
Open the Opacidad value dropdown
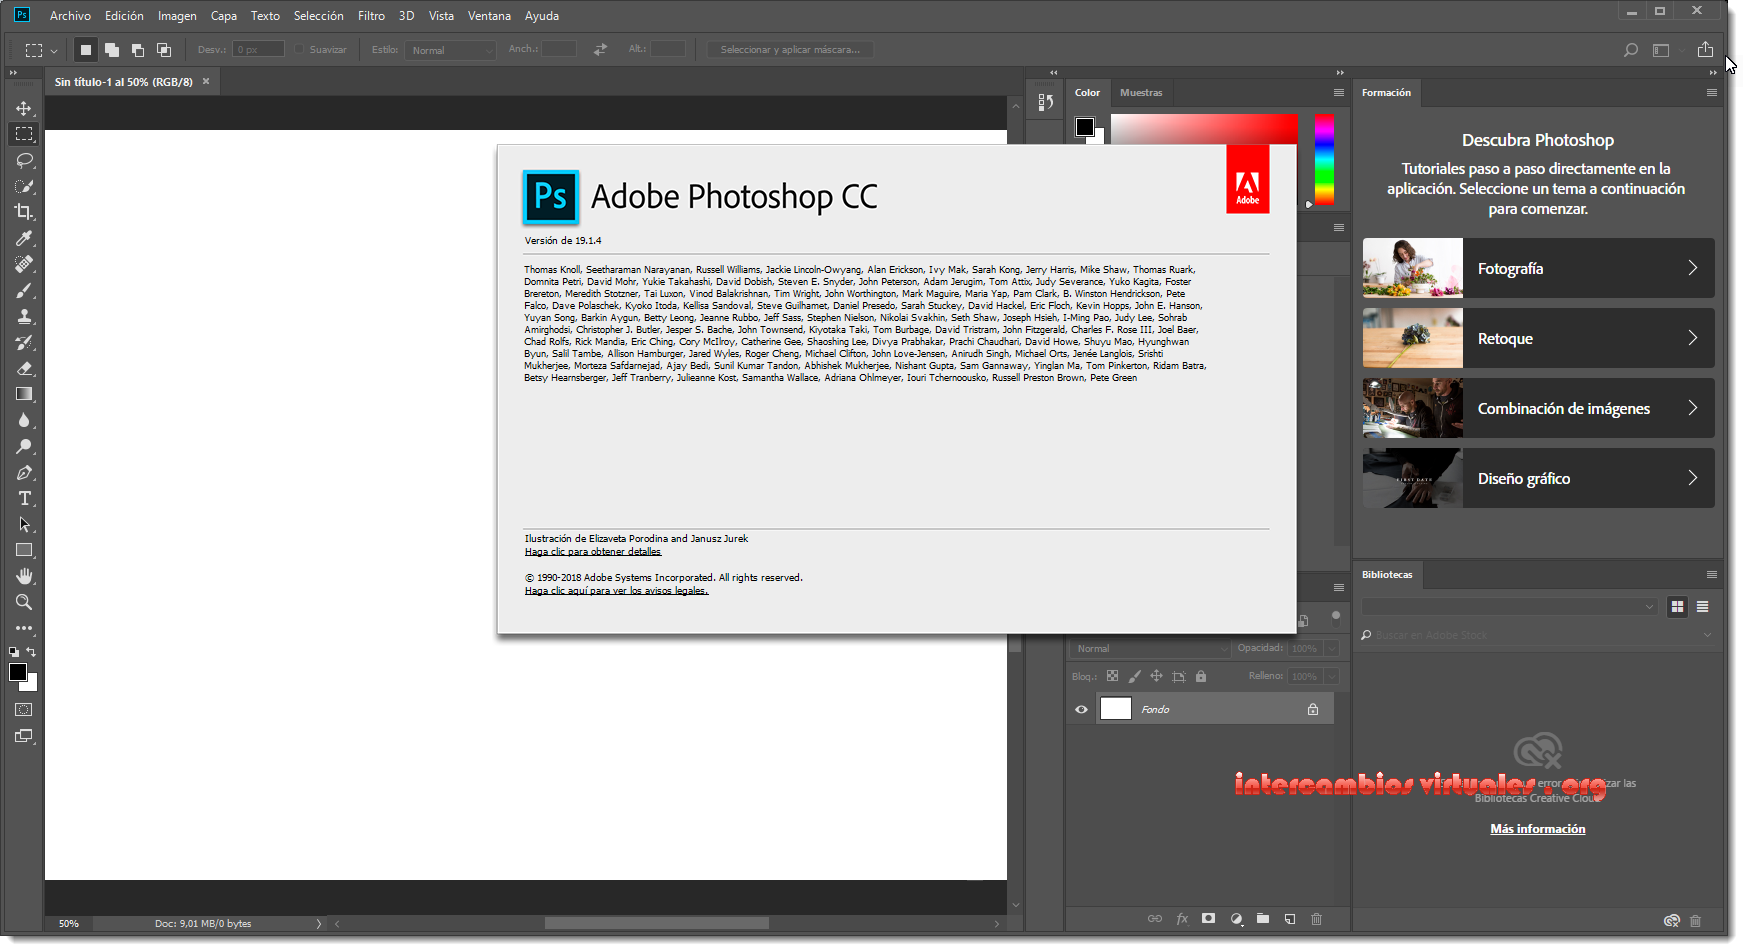[1332, 649]
